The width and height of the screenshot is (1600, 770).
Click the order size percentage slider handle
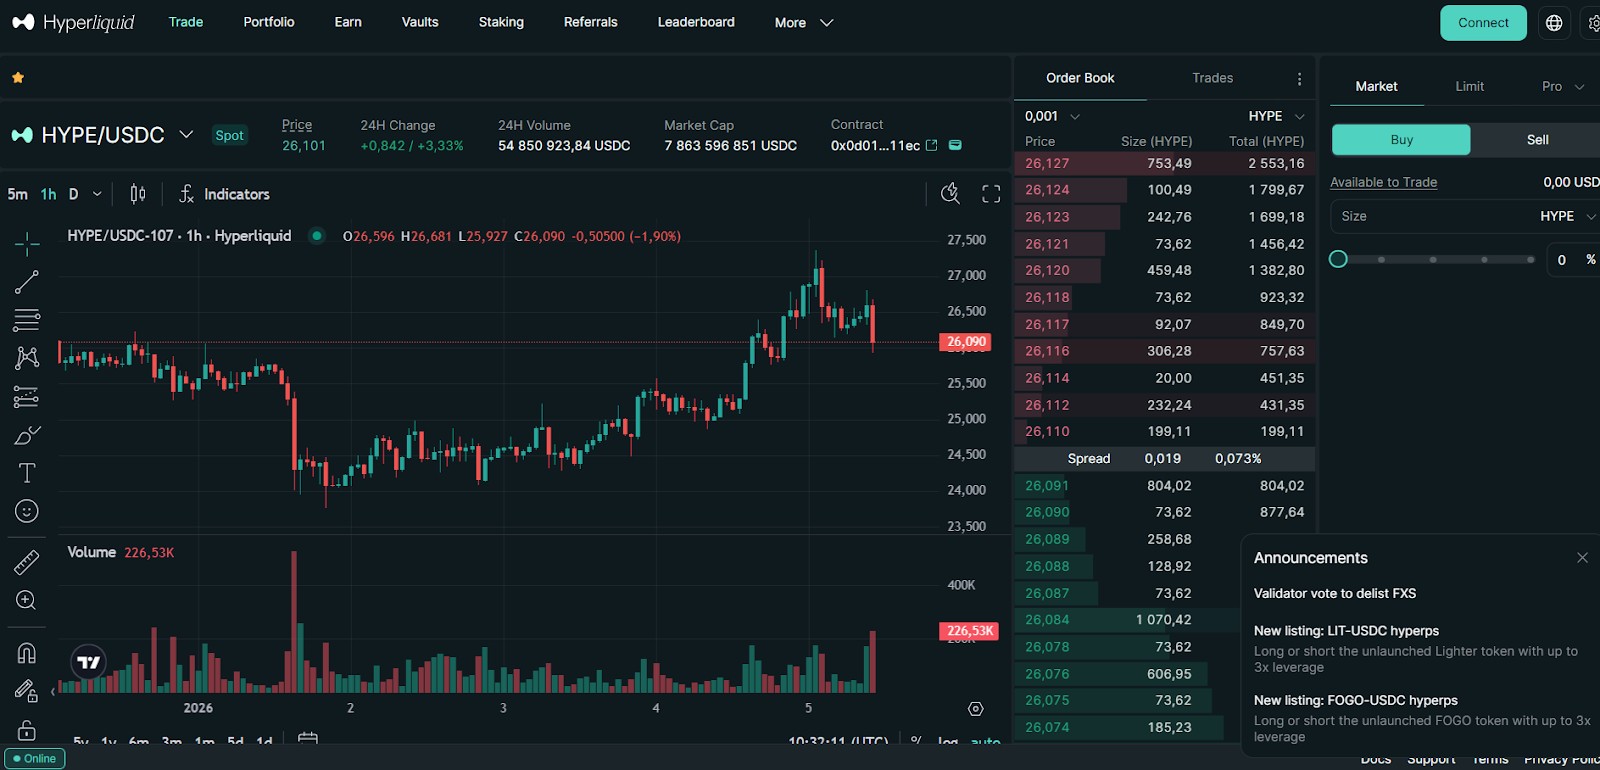[1338, 259]
